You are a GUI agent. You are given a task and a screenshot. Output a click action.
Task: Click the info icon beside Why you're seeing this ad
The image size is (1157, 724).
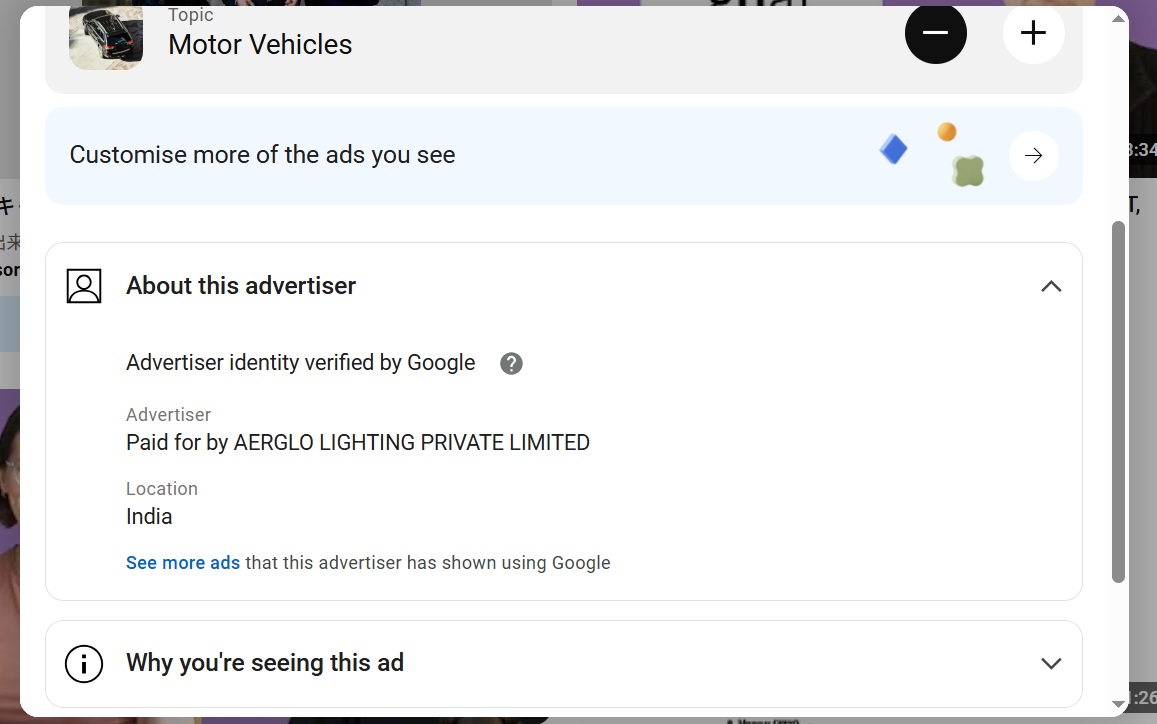coord(84,663)
